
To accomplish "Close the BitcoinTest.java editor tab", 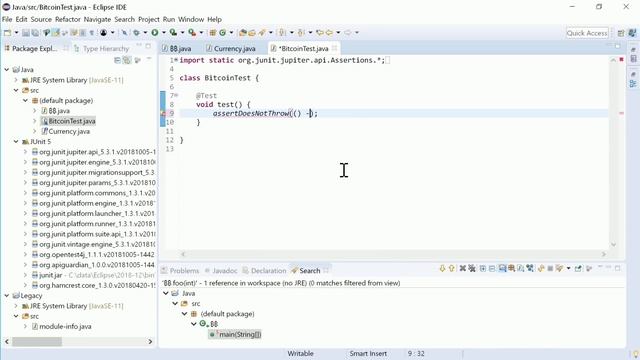I will click(x=335, y=48).
